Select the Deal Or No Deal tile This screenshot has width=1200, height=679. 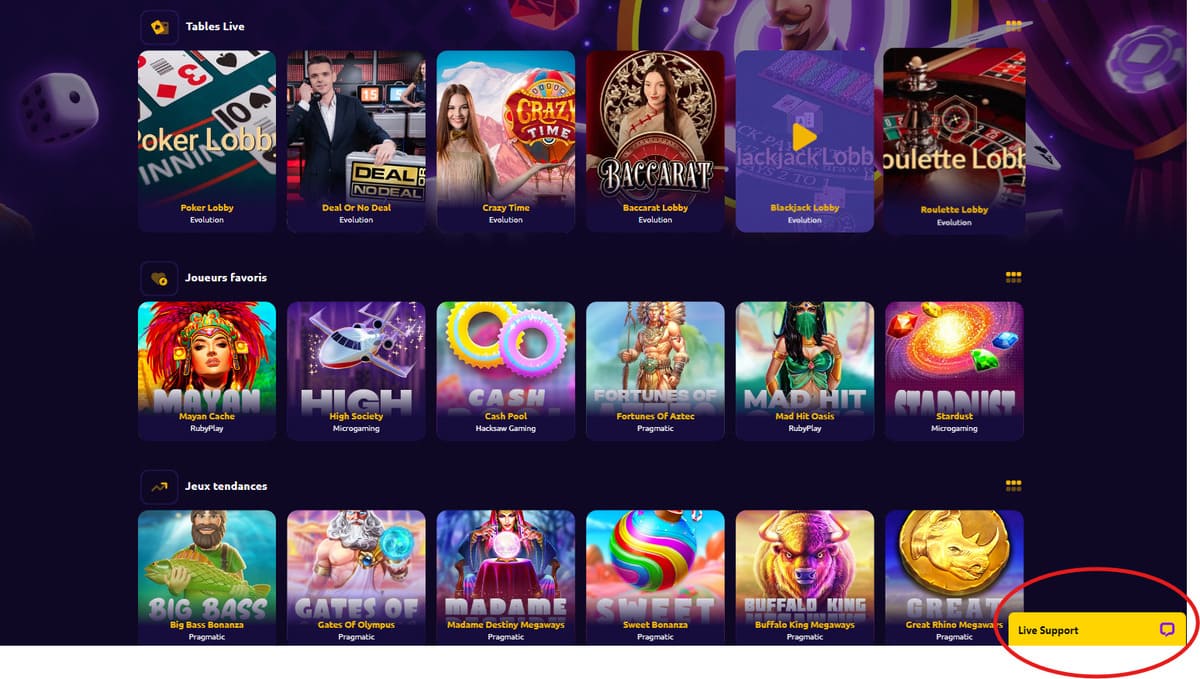coord(356,141)
